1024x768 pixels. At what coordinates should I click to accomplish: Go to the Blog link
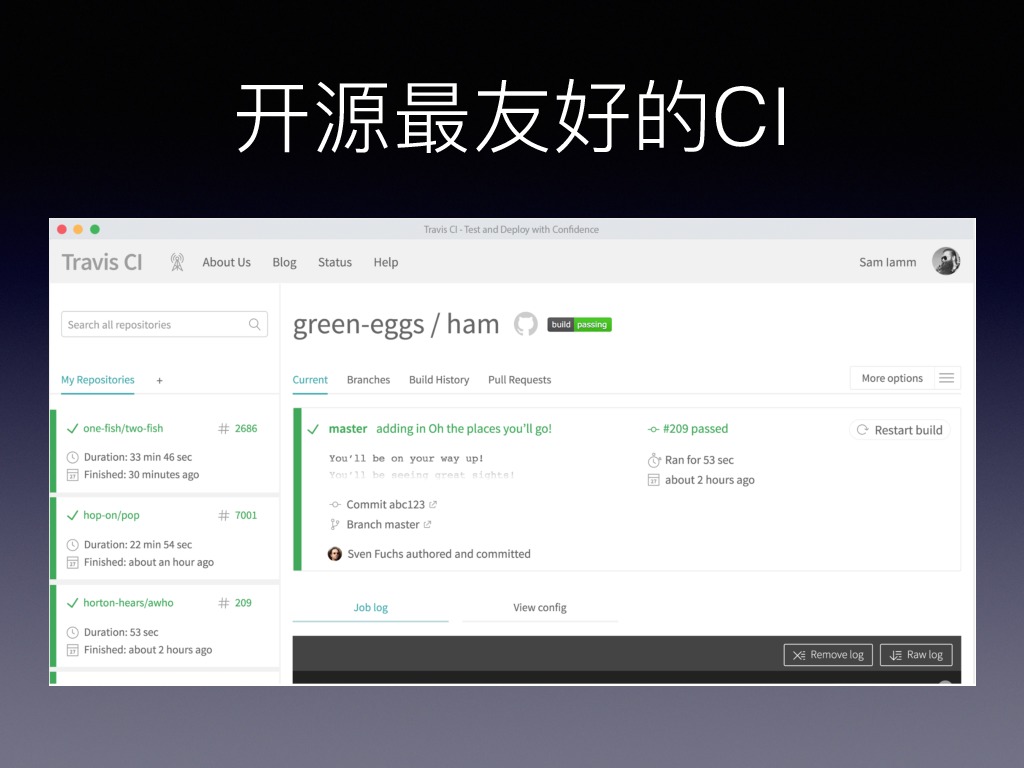pyautogui.click(x=284, y=263)
